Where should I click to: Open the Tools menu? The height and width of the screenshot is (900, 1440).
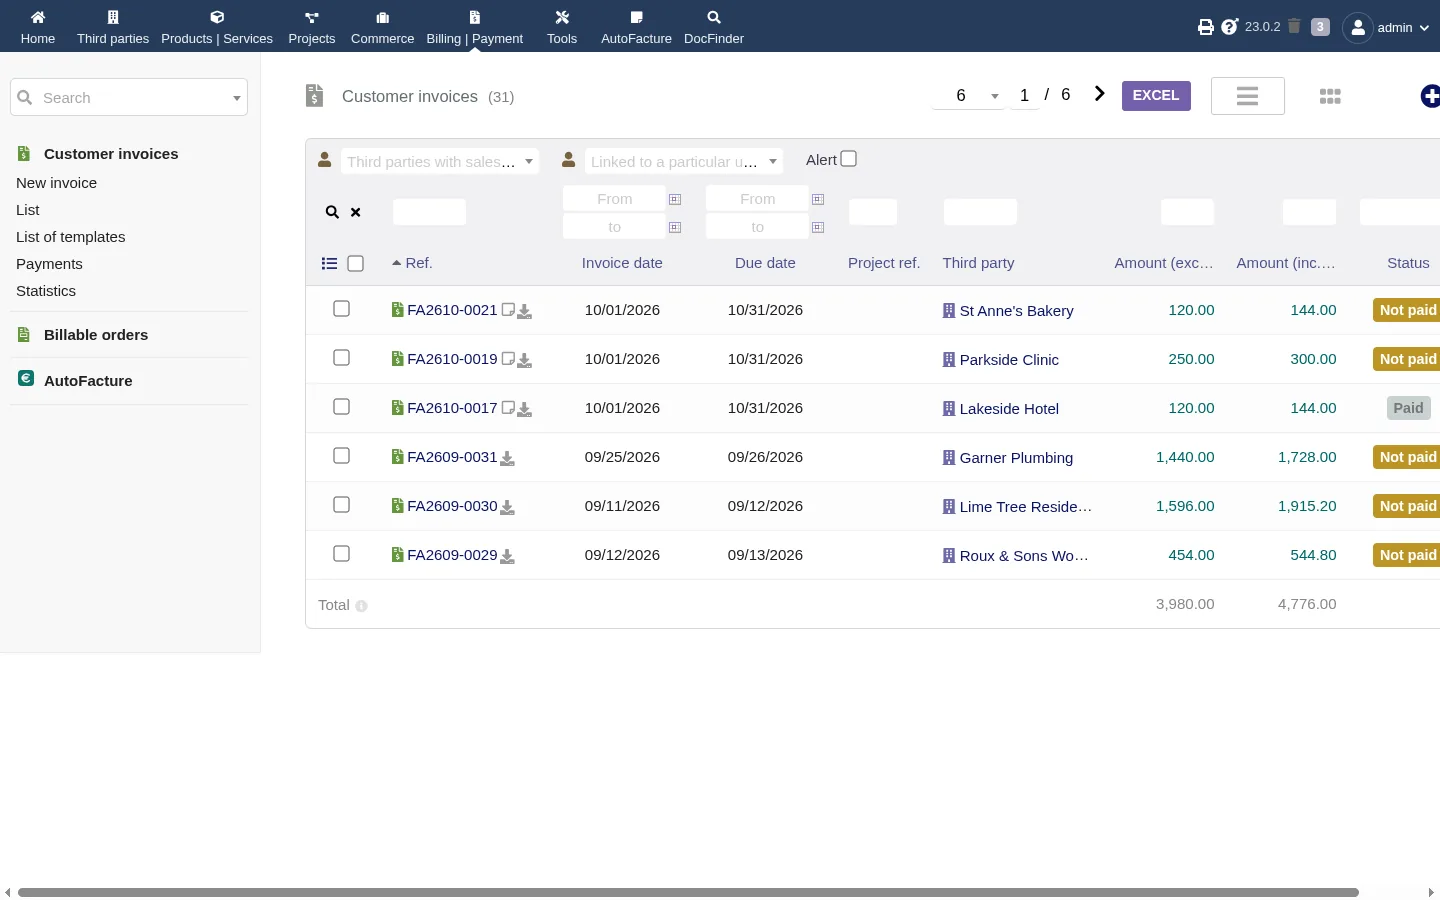562,27
